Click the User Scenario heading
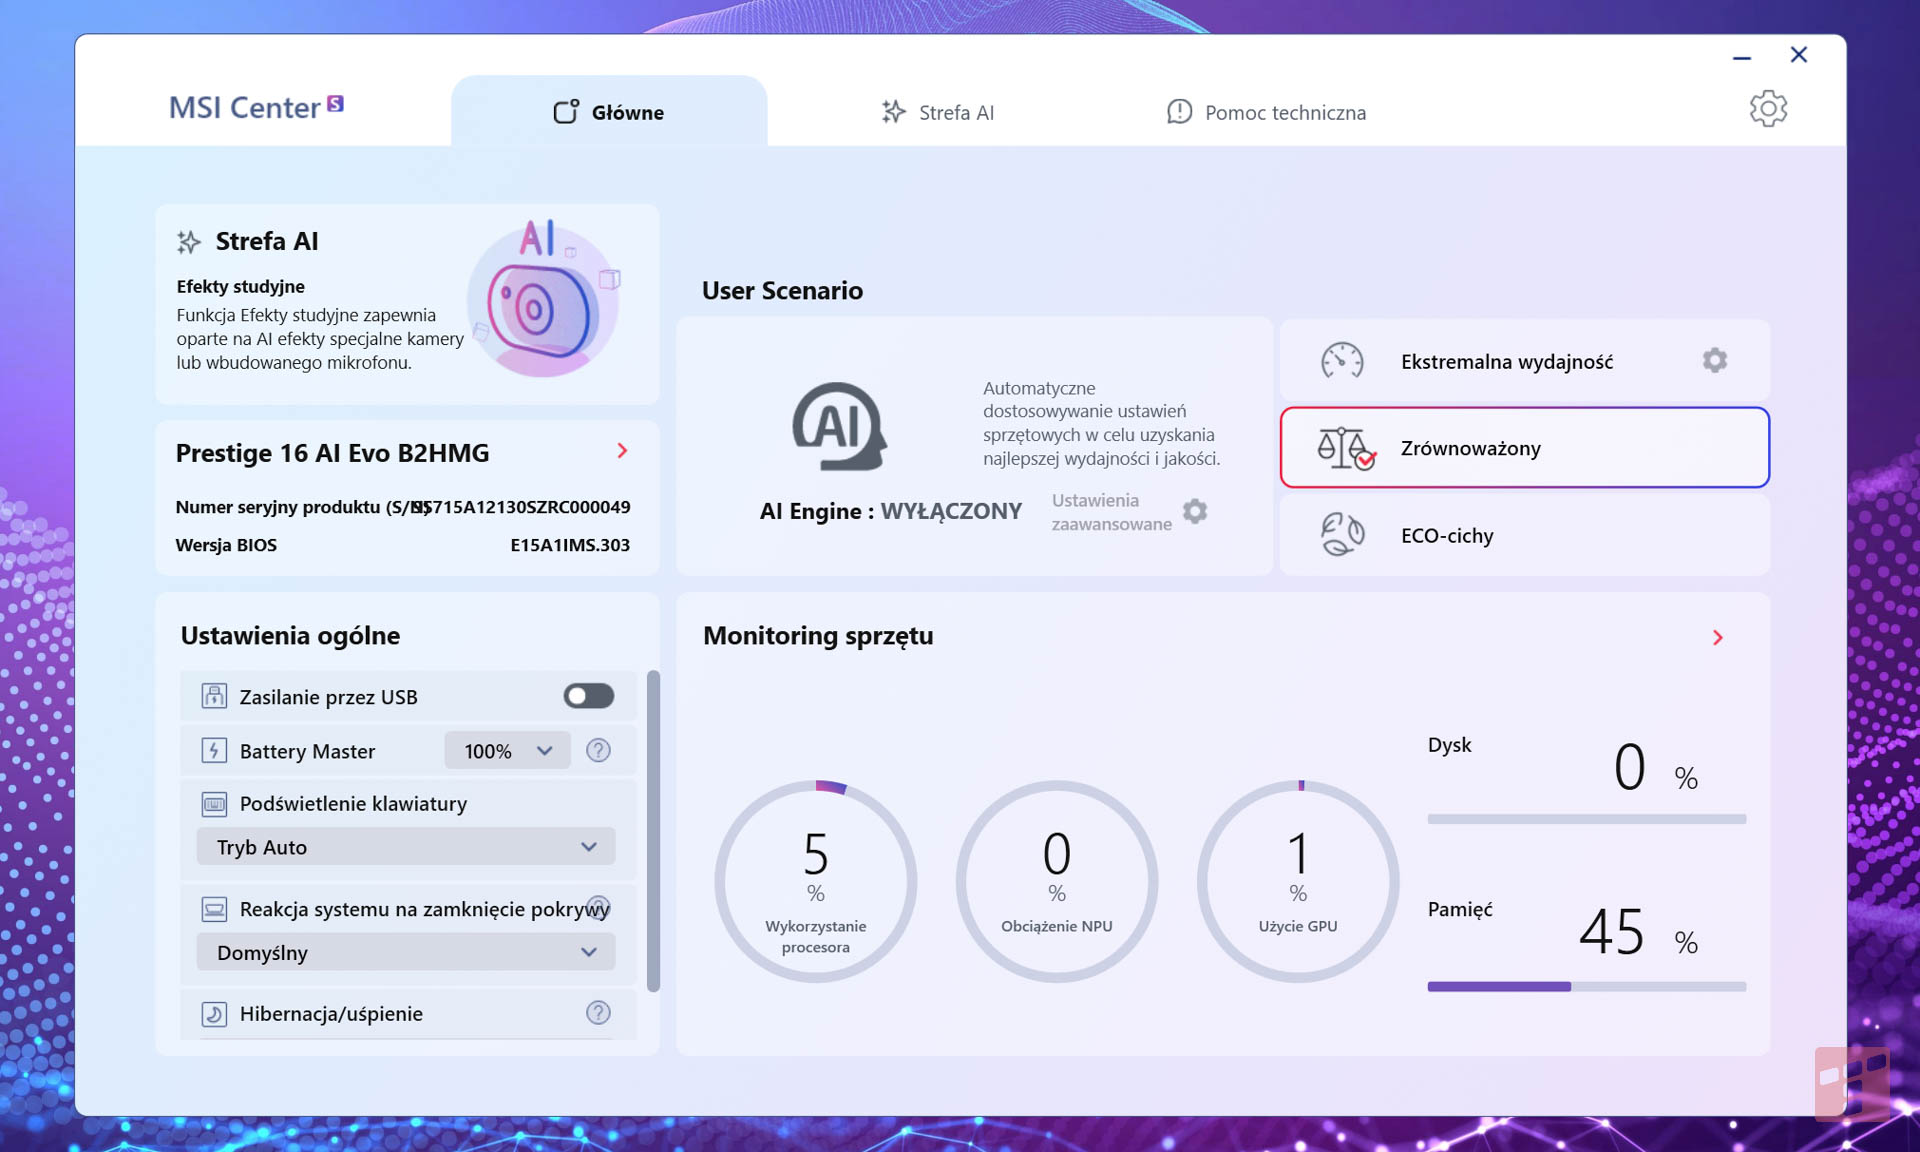Screen dimensions: 1920x1152 coord(782,290)
